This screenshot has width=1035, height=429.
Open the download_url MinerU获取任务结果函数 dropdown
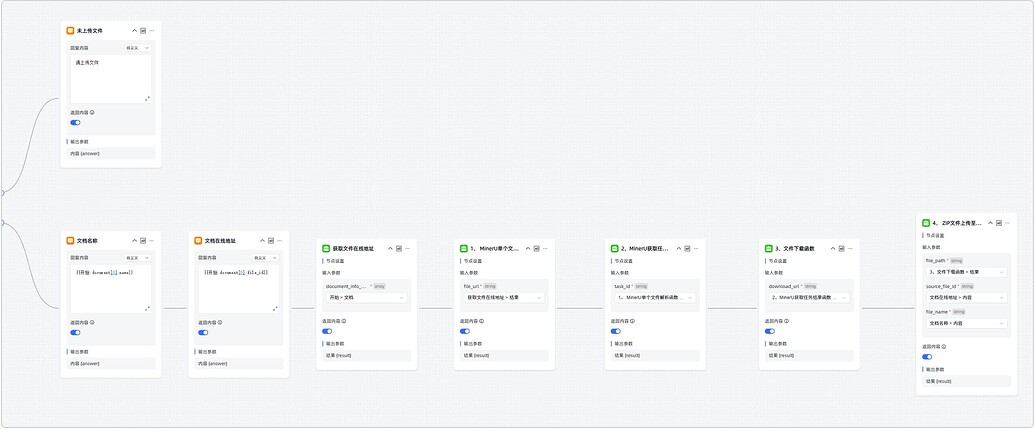pos(809,298)
